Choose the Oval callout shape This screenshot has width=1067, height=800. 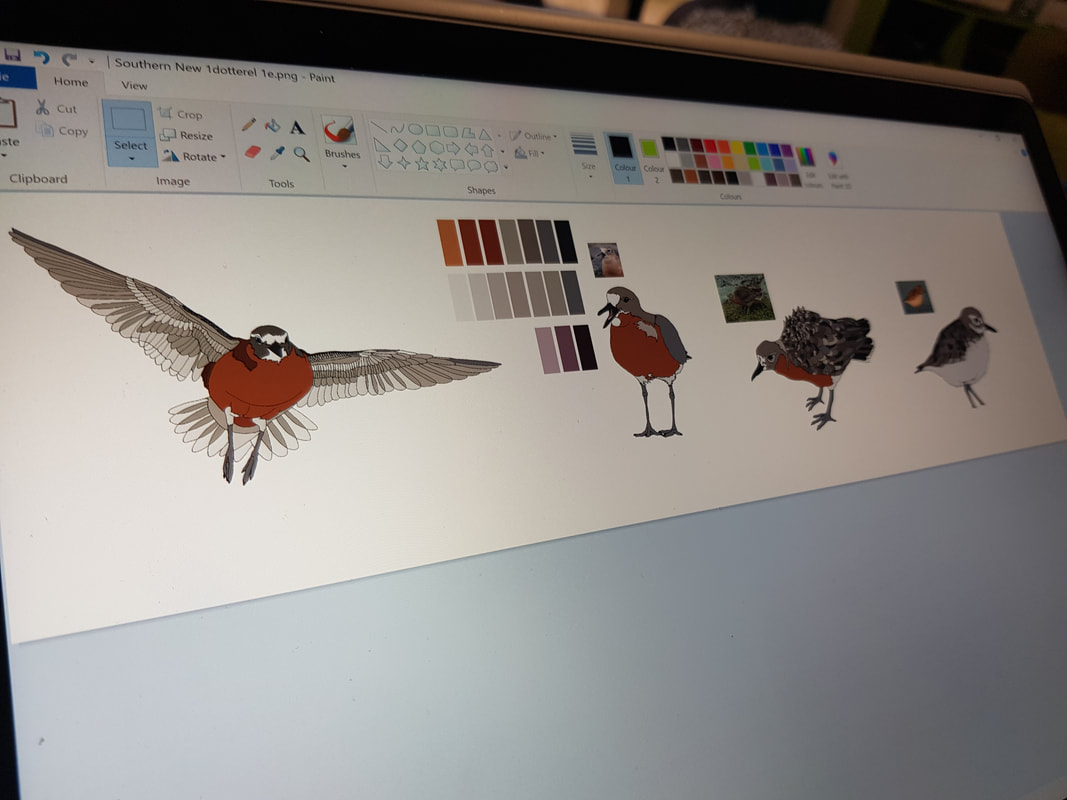click(474, 165)
